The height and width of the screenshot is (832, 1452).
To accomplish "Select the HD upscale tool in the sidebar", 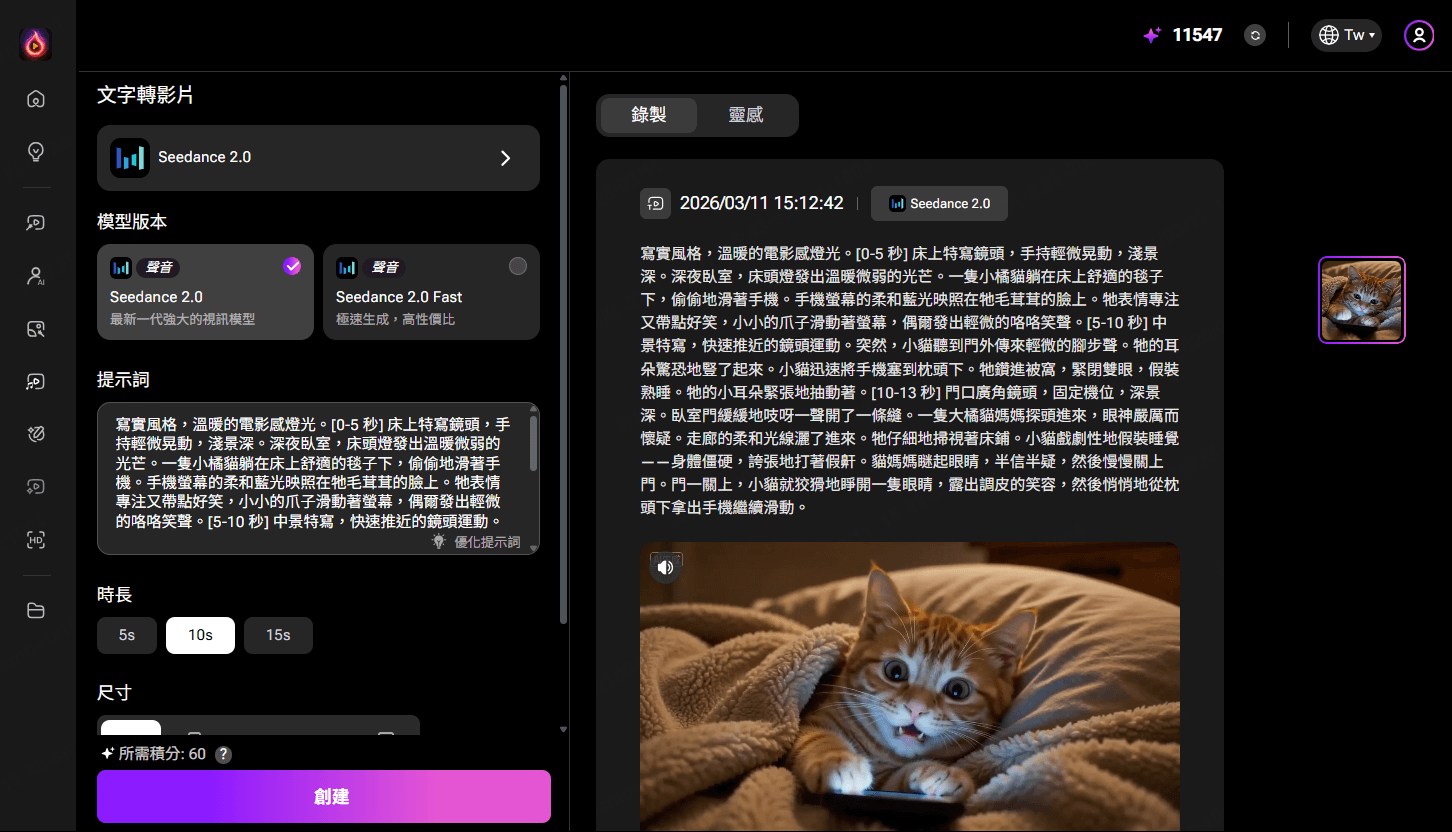I will (x=35, y=540).
